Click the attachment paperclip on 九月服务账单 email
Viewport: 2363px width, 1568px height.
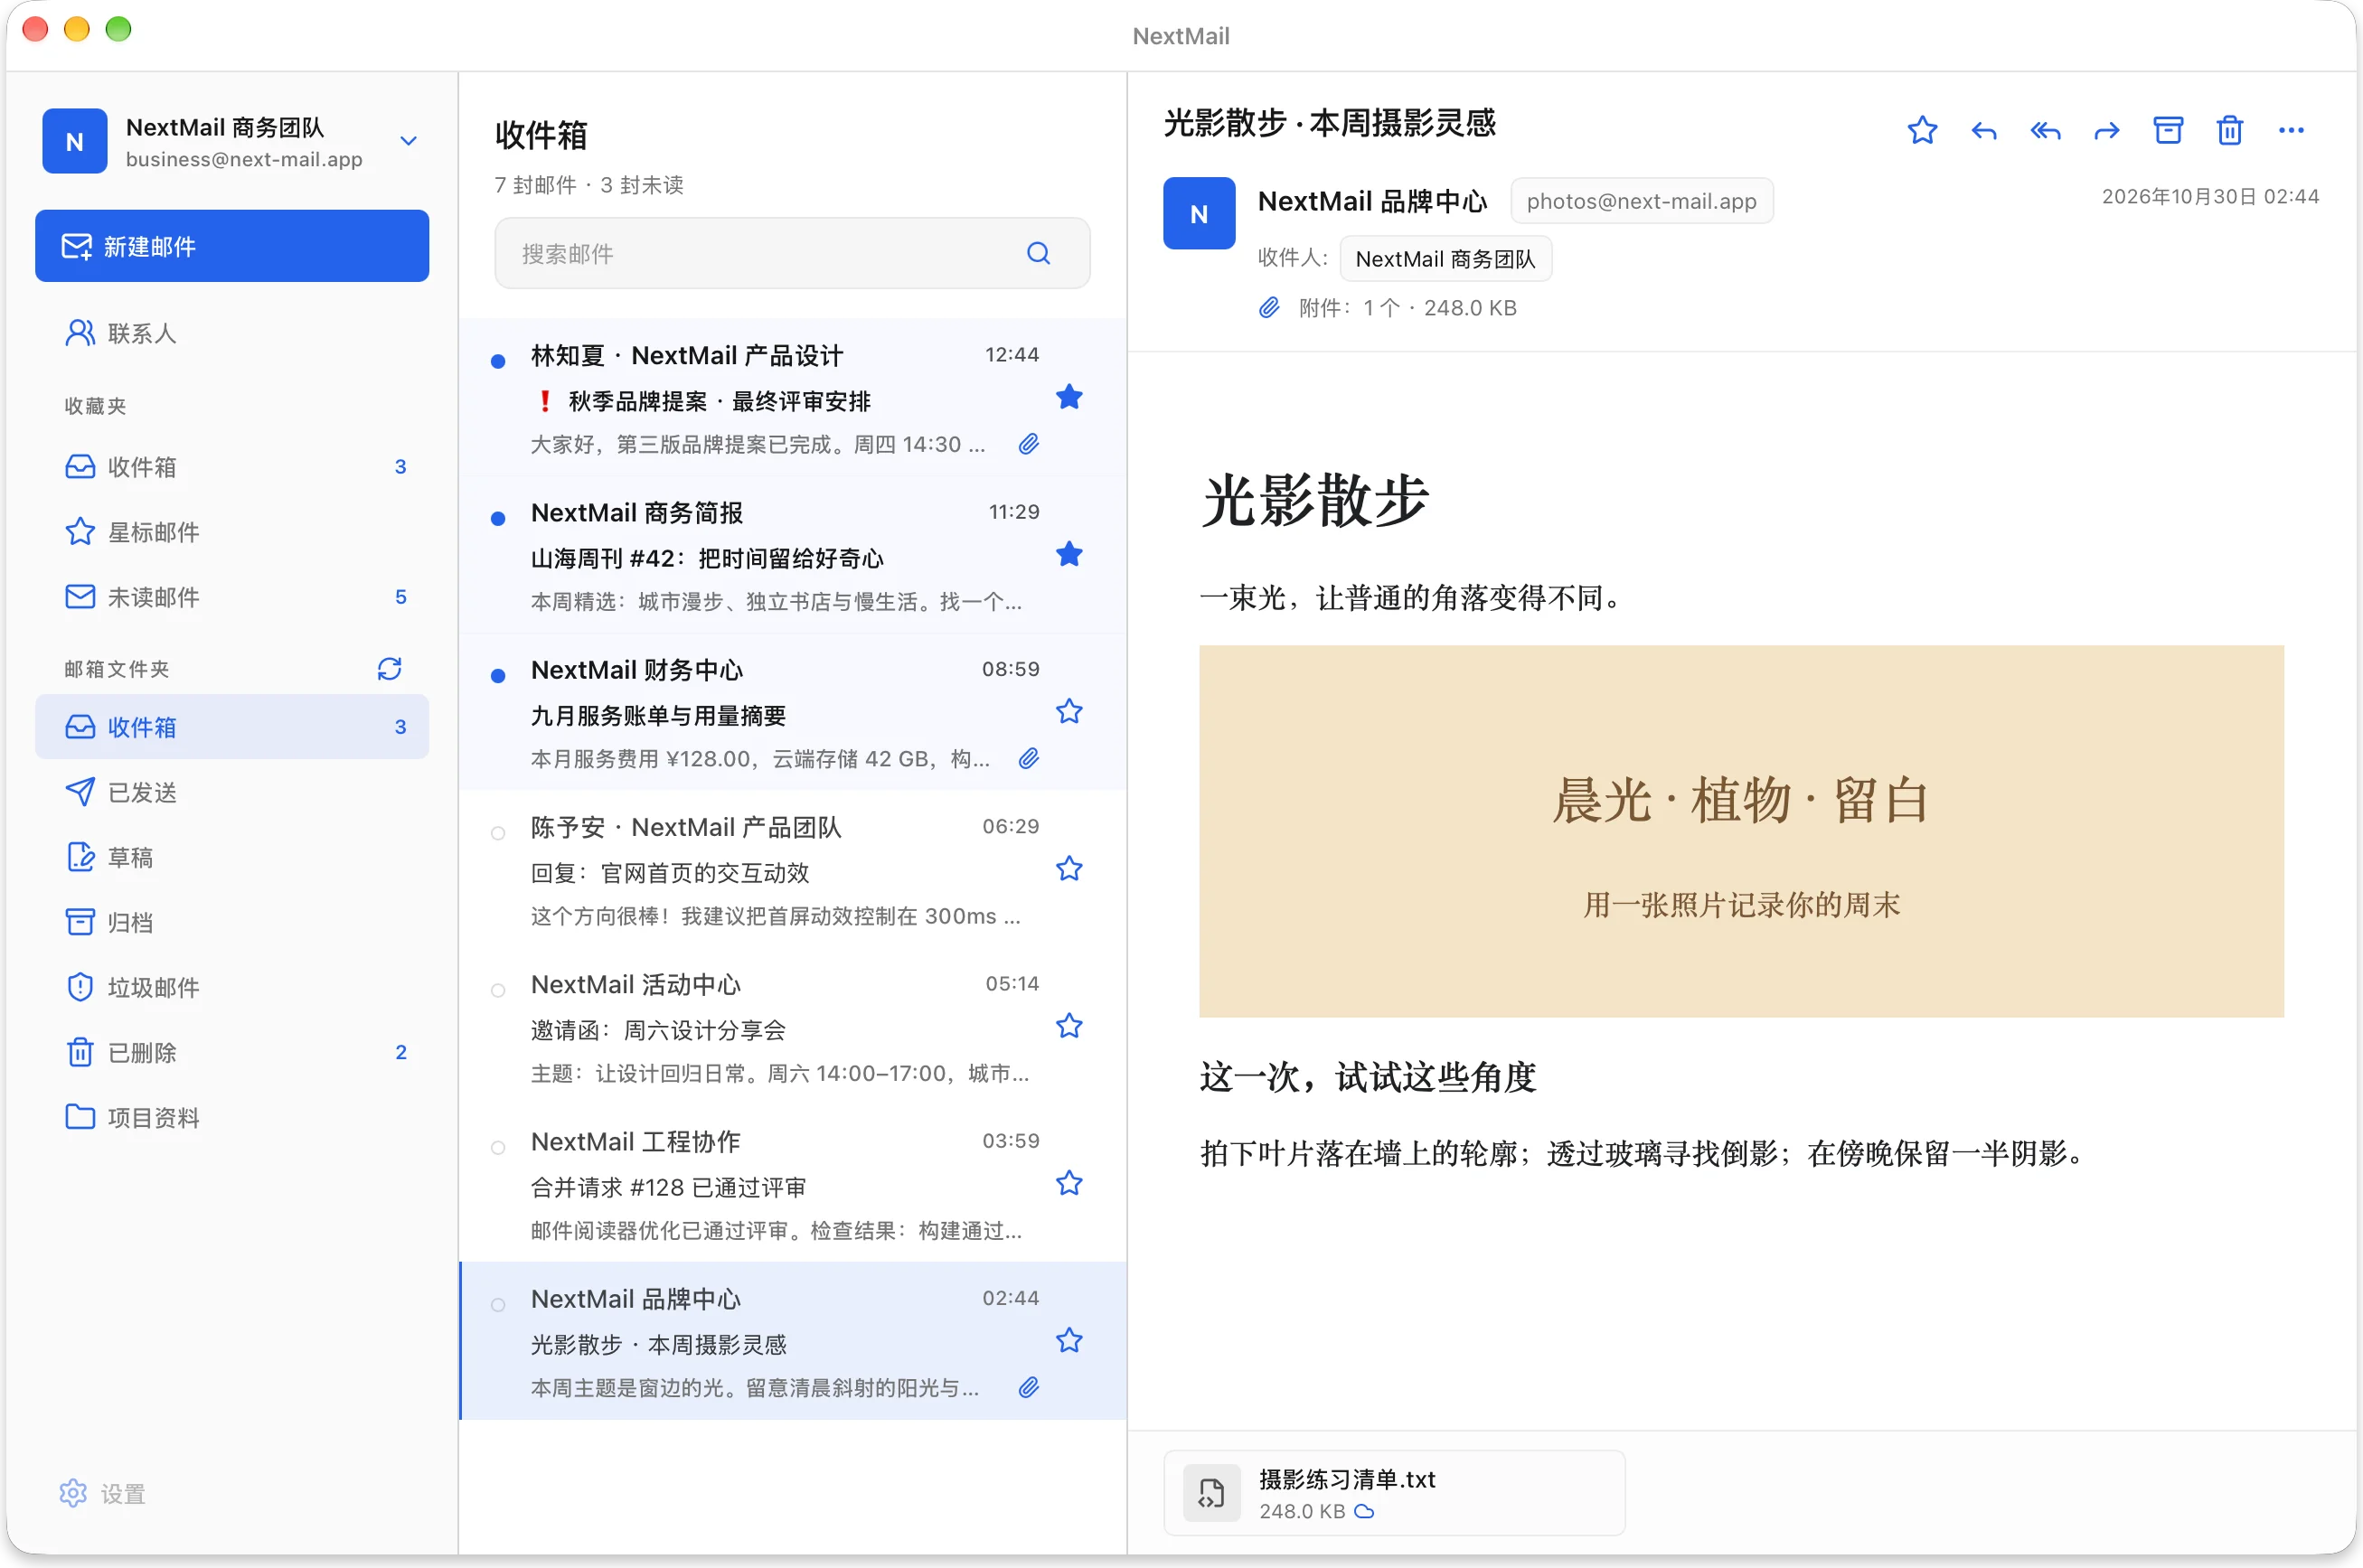(x=1028, y=759)
